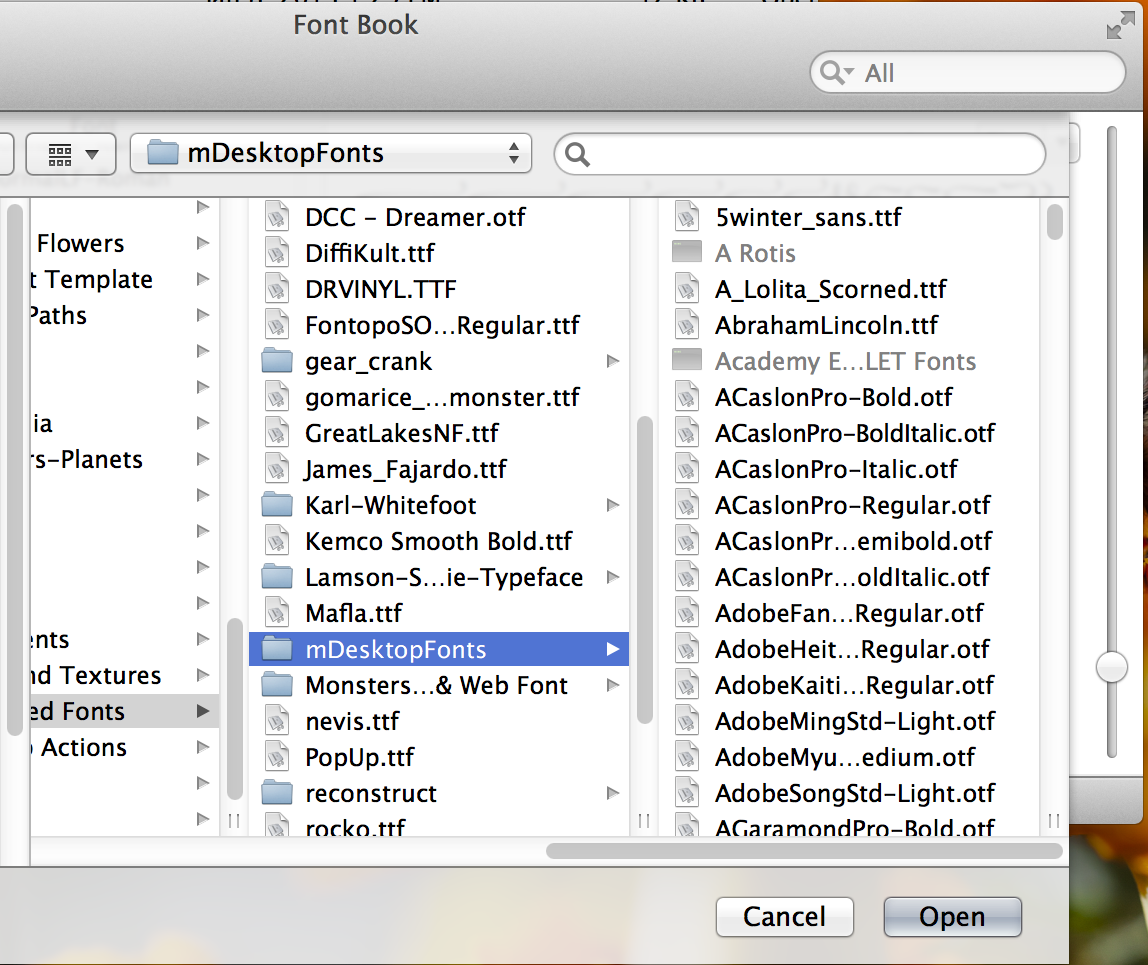Screen dimensions: 1148x965
Task: Click the Lamson-S...ie-Typeface folder icon
Action: (277, 577)
